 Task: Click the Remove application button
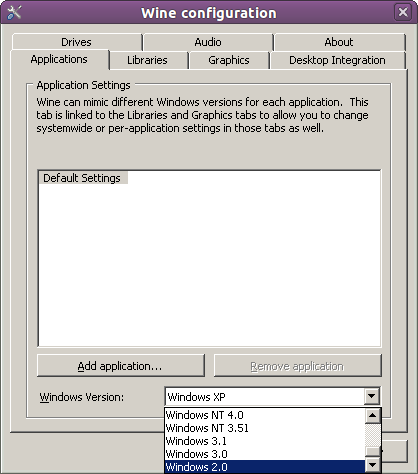(x=297, y=366)
